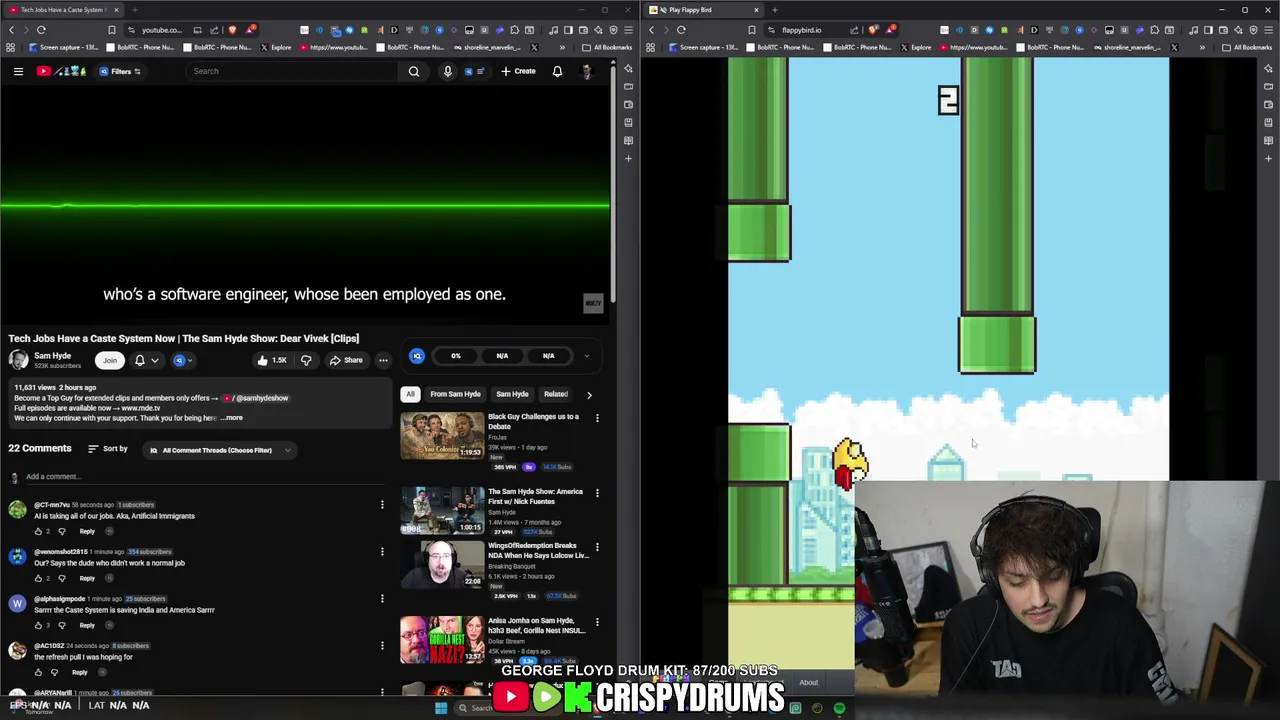This screenshot has height=720, width=1280.
Task: Open All Bookmarks folder in the YouTube window
Action: [608, 47]
